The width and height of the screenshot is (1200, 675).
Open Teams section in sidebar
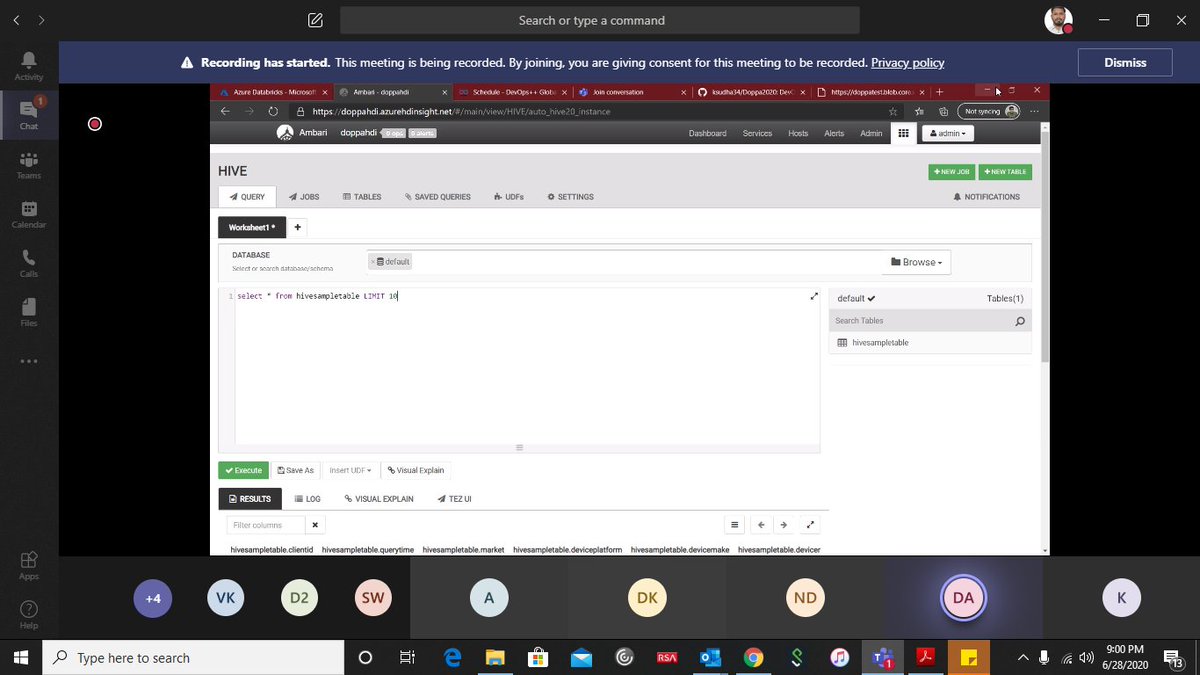click(29, 165)
